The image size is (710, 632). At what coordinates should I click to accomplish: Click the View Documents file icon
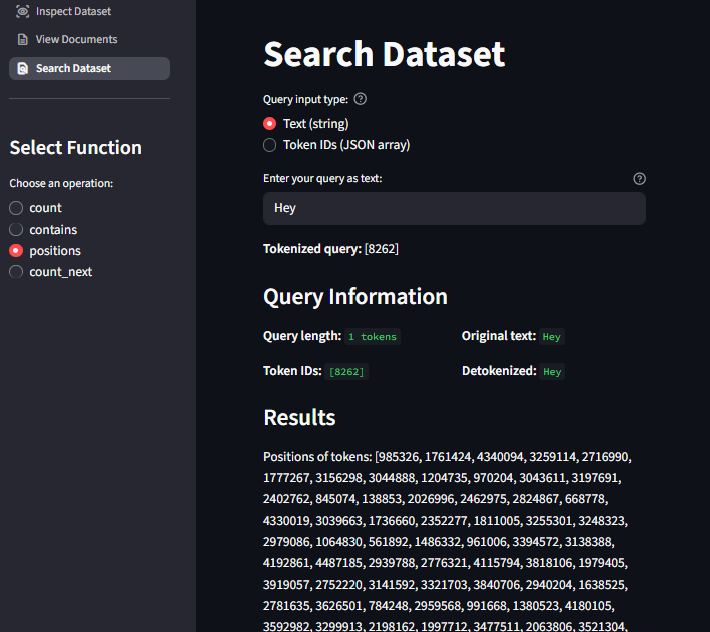pyautogui.click(x=23, y=40)
